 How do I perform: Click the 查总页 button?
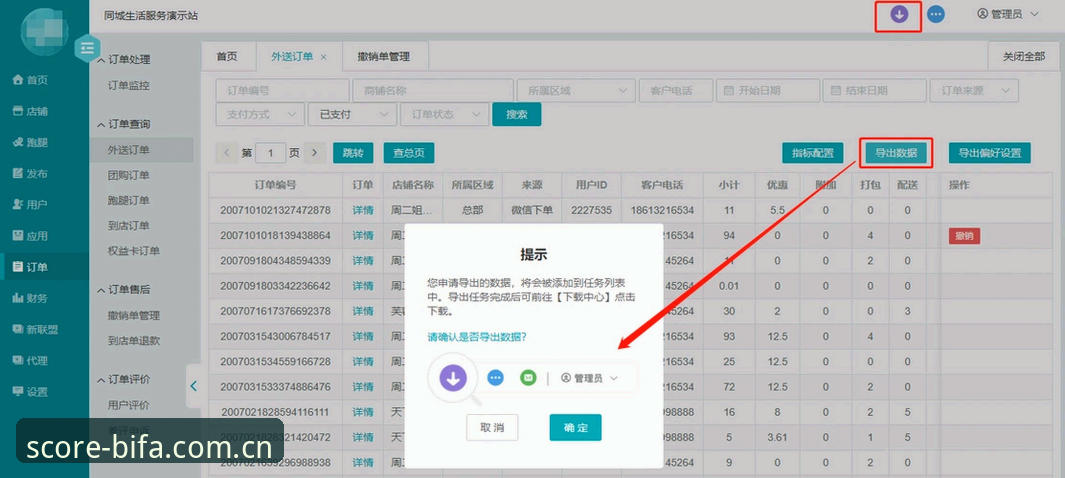pyautogui.click(x=409, y=153)
